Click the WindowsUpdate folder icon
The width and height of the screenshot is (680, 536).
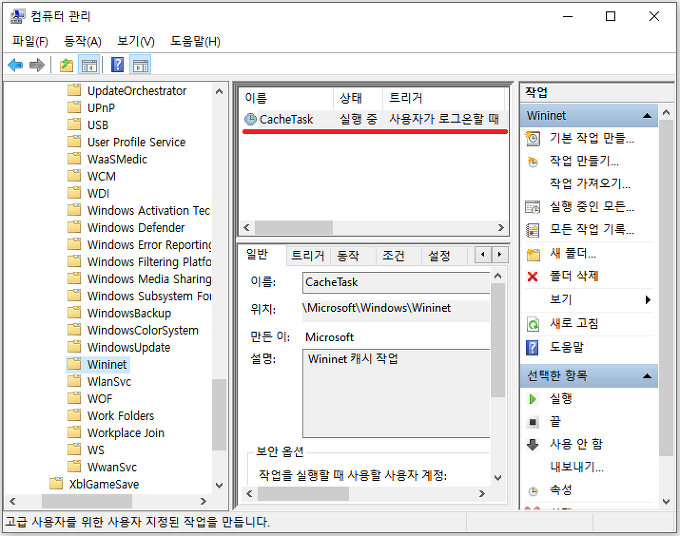pos(74,346)
